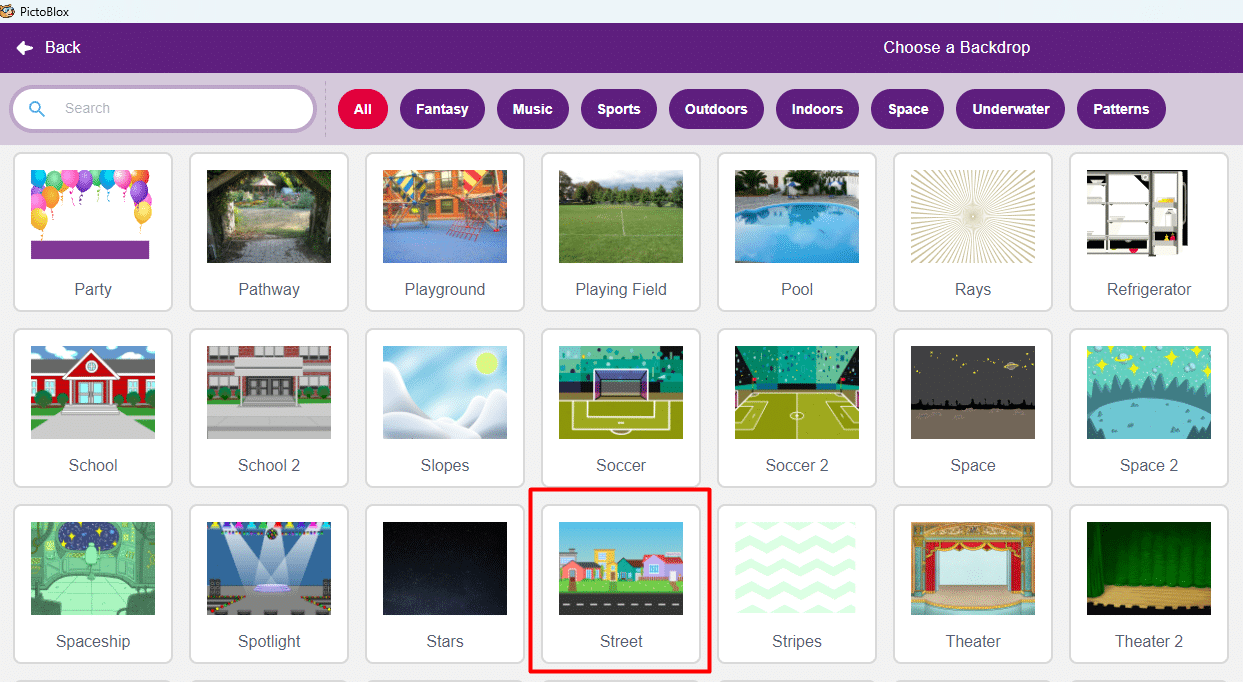Click the PictoBlox app icon in title bar
1243x682 pixels.
(x=8, y=11)
